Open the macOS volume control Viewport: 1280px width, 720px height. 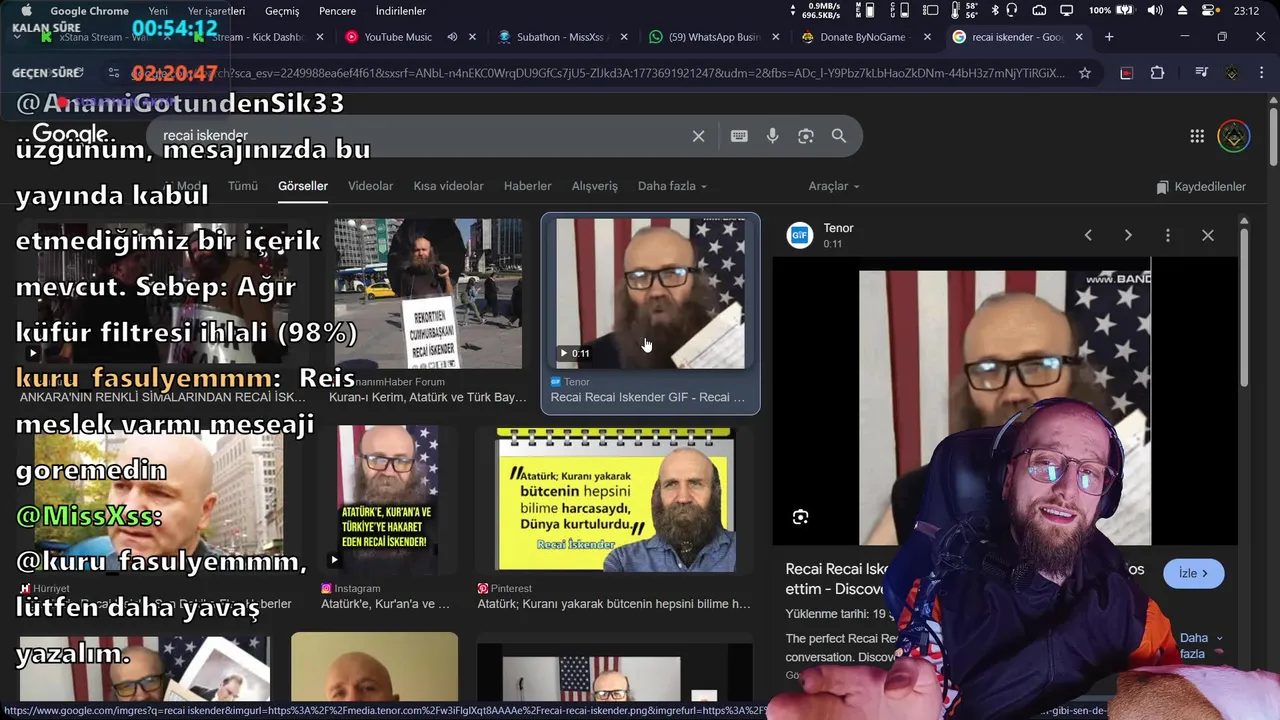point(1155,11)
